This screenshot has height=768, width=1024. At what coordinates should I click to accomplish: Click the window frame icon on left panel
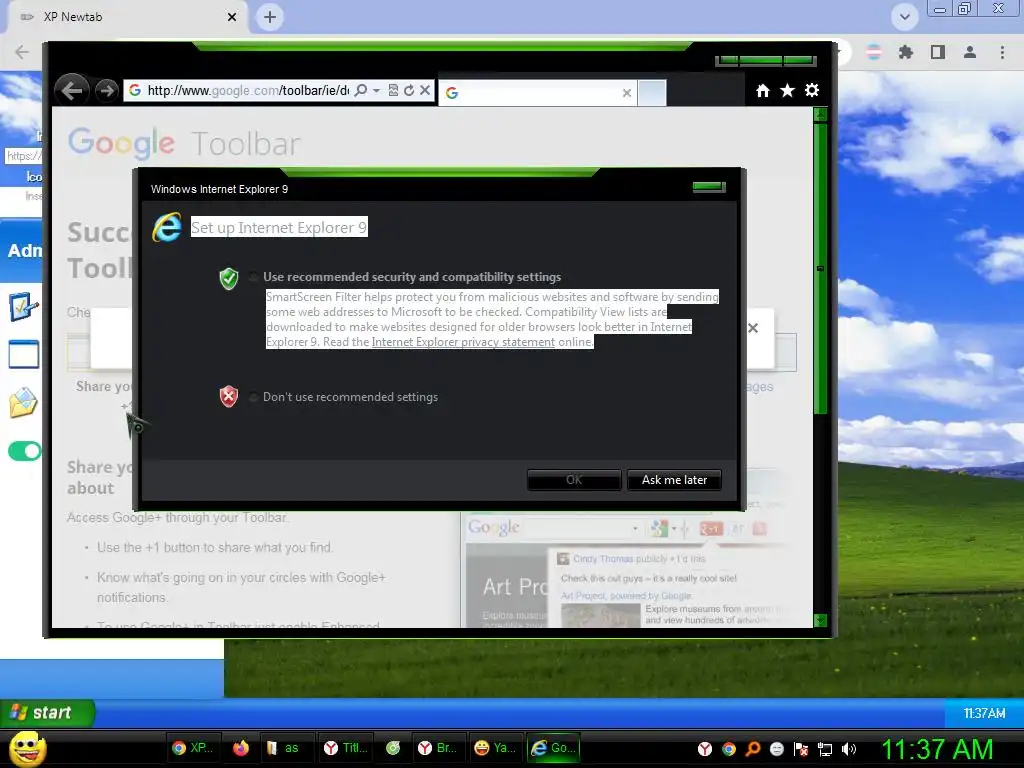pos(24,355)
